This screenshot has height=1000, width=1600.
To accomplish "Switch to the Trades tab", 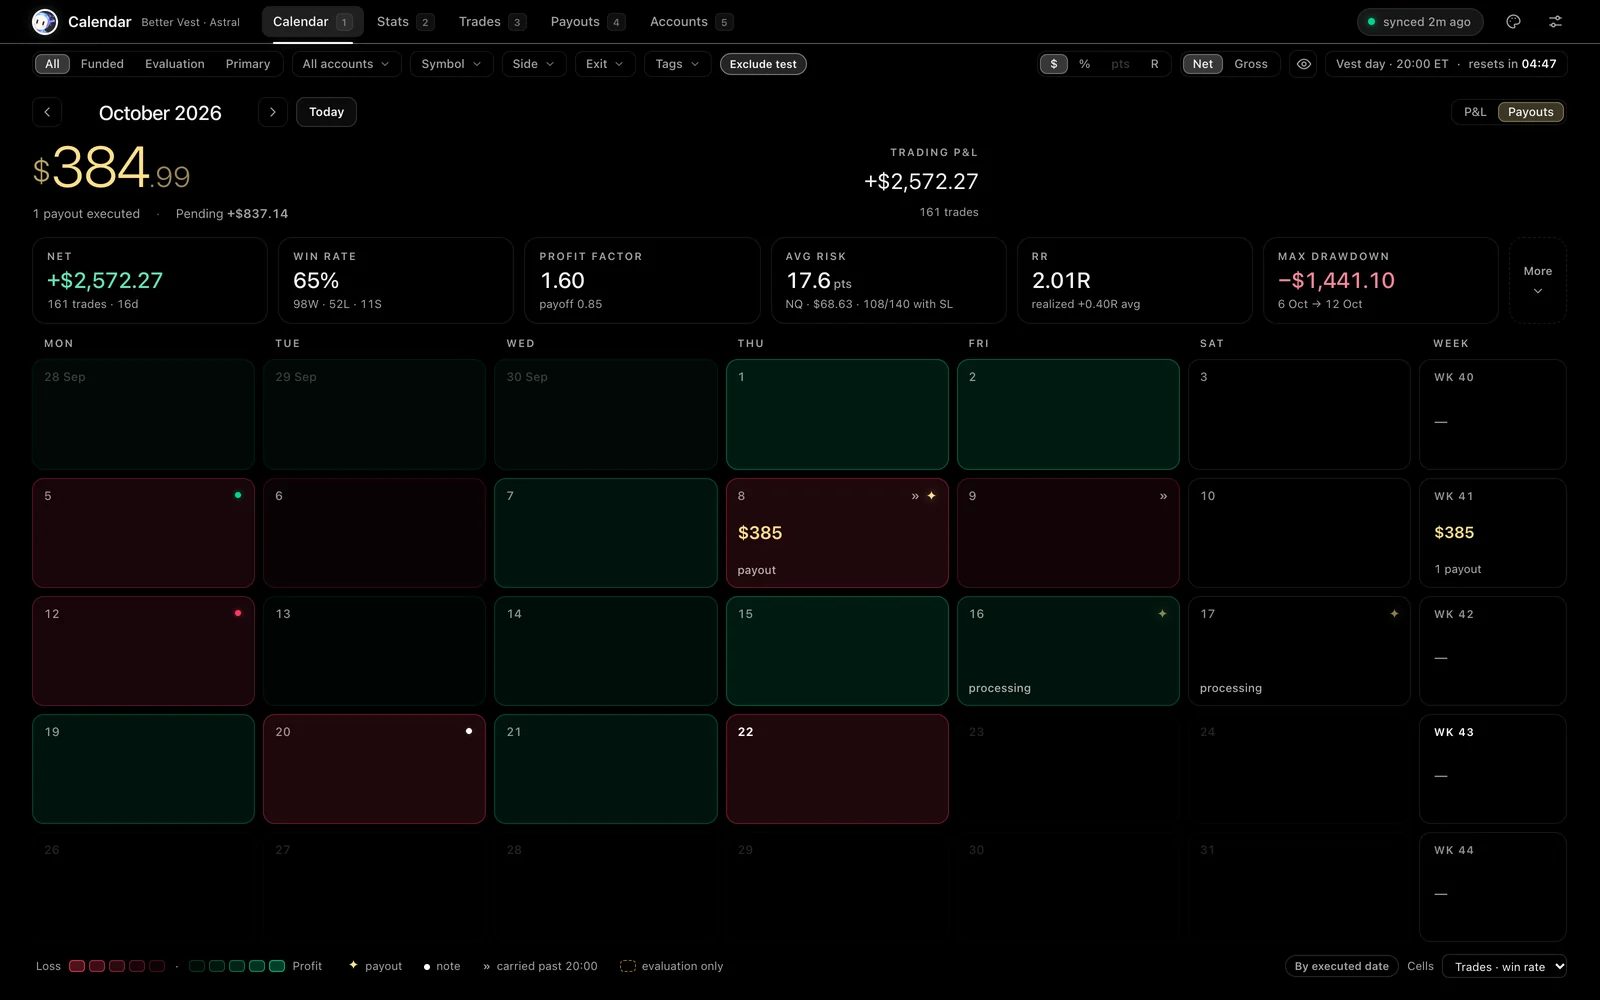I will (x=492, y=21).
